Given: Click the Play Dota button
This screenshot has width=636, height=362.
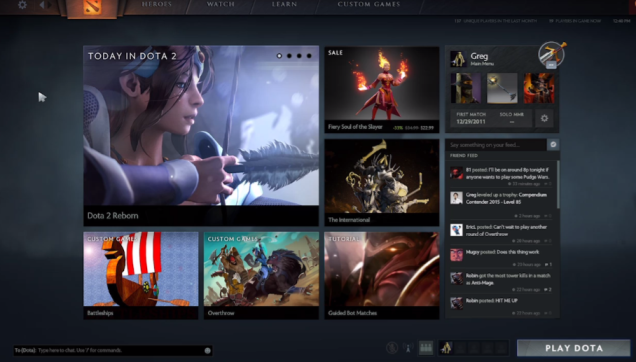Looking at the screenshot, I should pyautogui.click(x=574, y=348).
